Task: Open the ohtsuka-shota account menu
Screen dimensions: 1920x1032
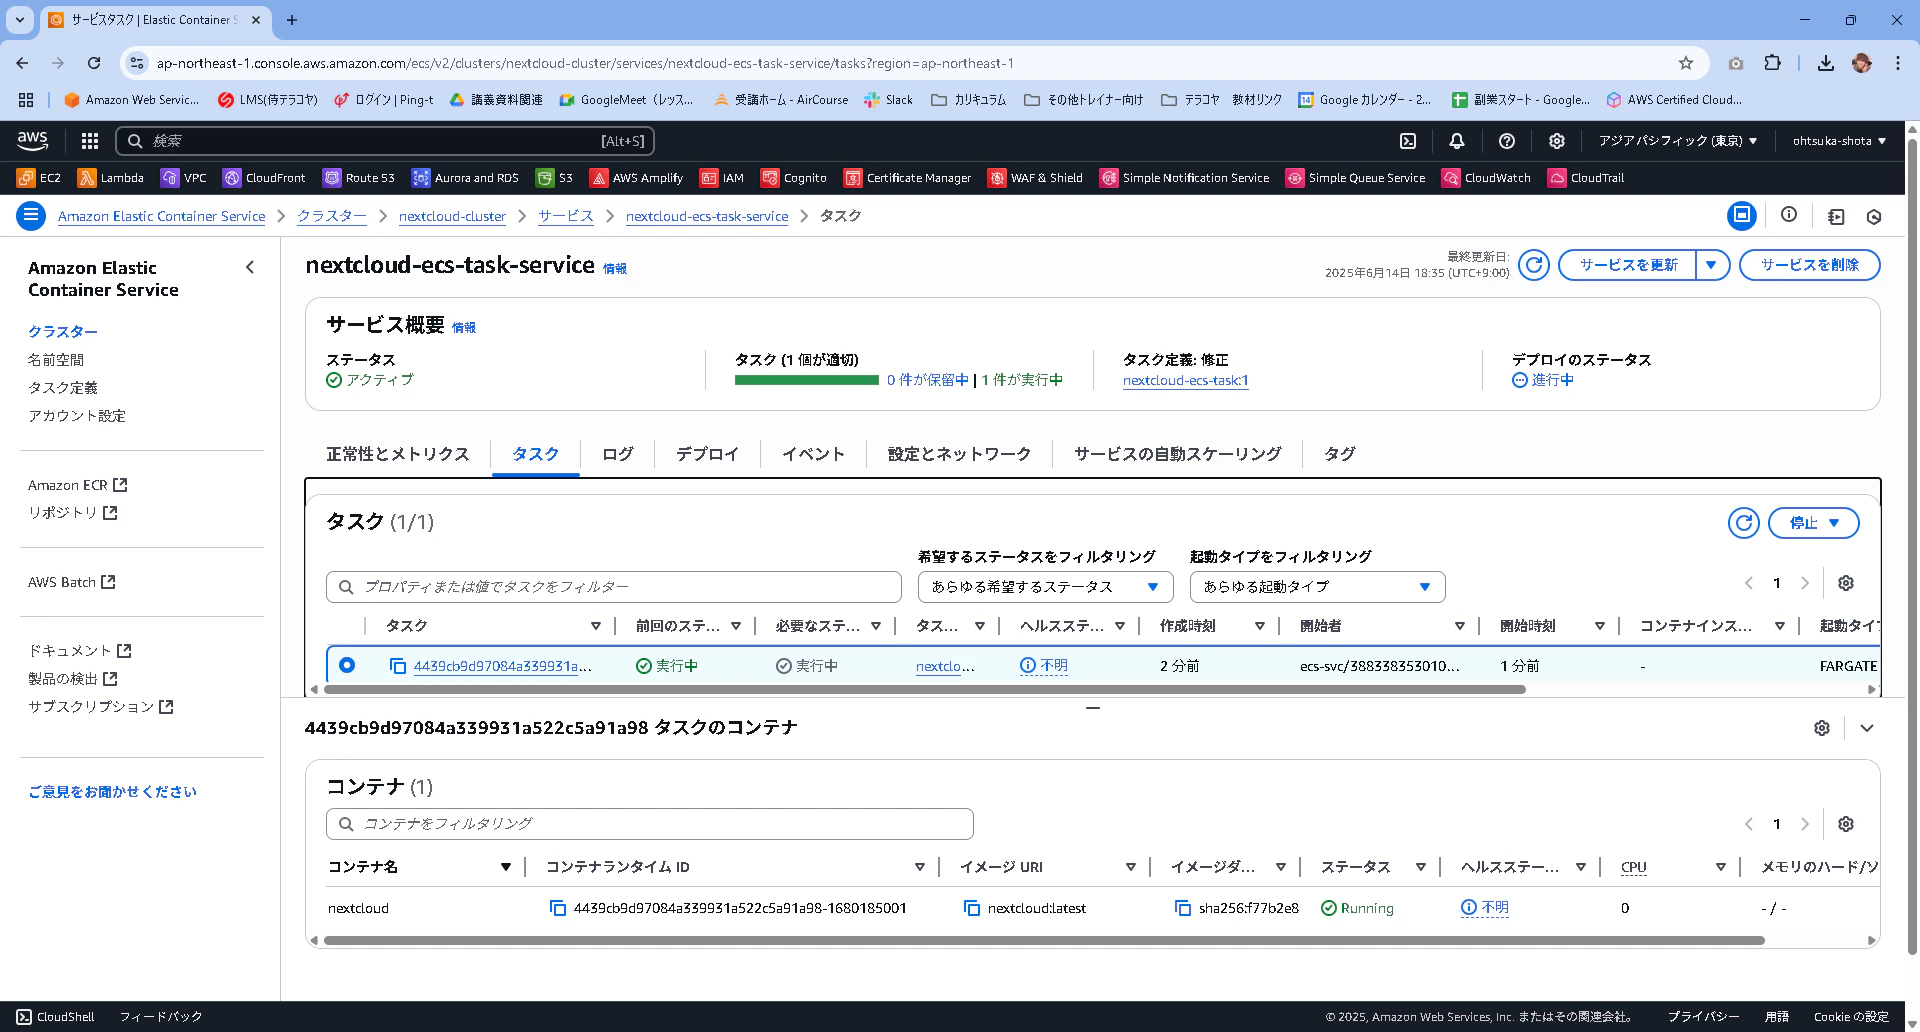Action: click(x=1839, y=141)
